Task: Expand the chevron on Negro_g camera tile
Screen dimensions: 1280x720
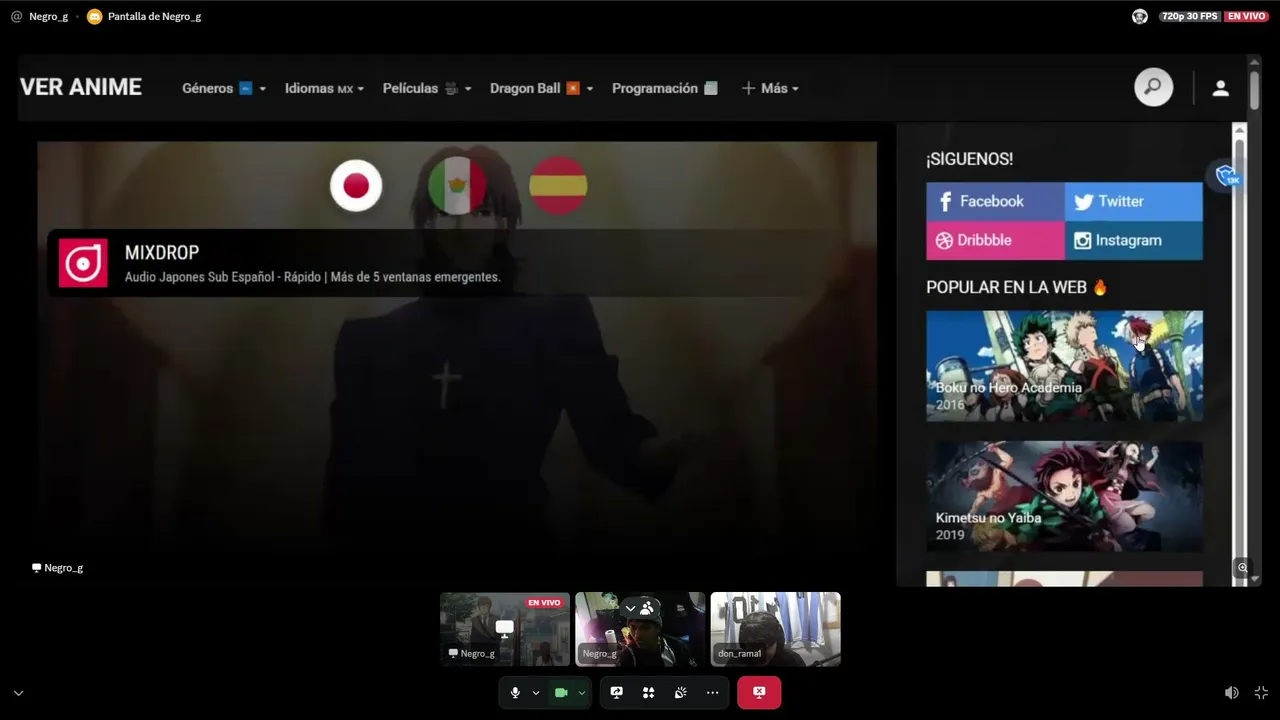Action: (630, 608)
